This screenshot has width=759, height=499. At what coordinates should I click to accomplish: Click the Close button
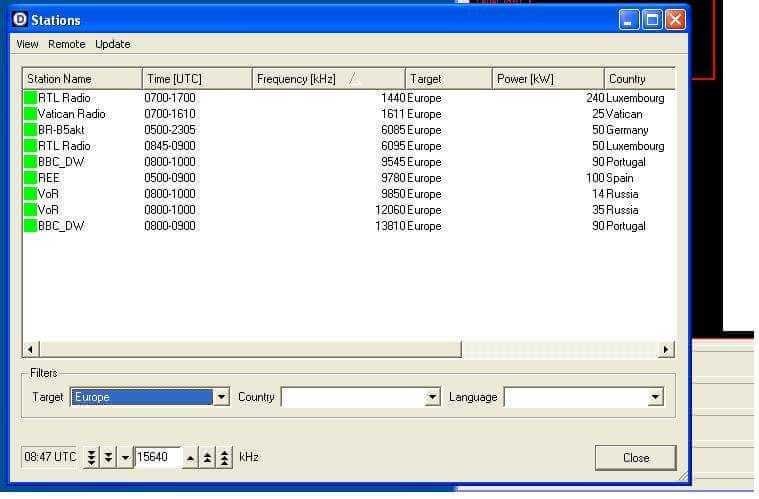coord(636,457)
